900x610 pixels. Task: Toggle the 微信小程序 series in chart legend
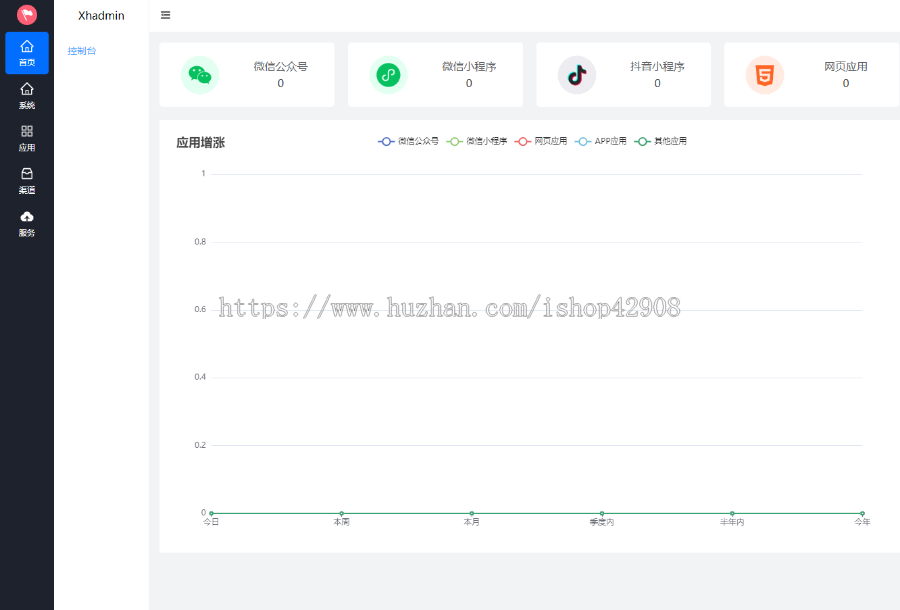[476, 141]
